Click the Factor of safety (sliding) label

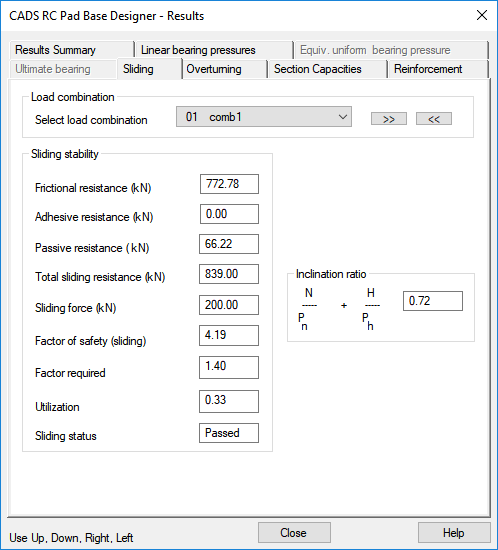coord(90,341)
